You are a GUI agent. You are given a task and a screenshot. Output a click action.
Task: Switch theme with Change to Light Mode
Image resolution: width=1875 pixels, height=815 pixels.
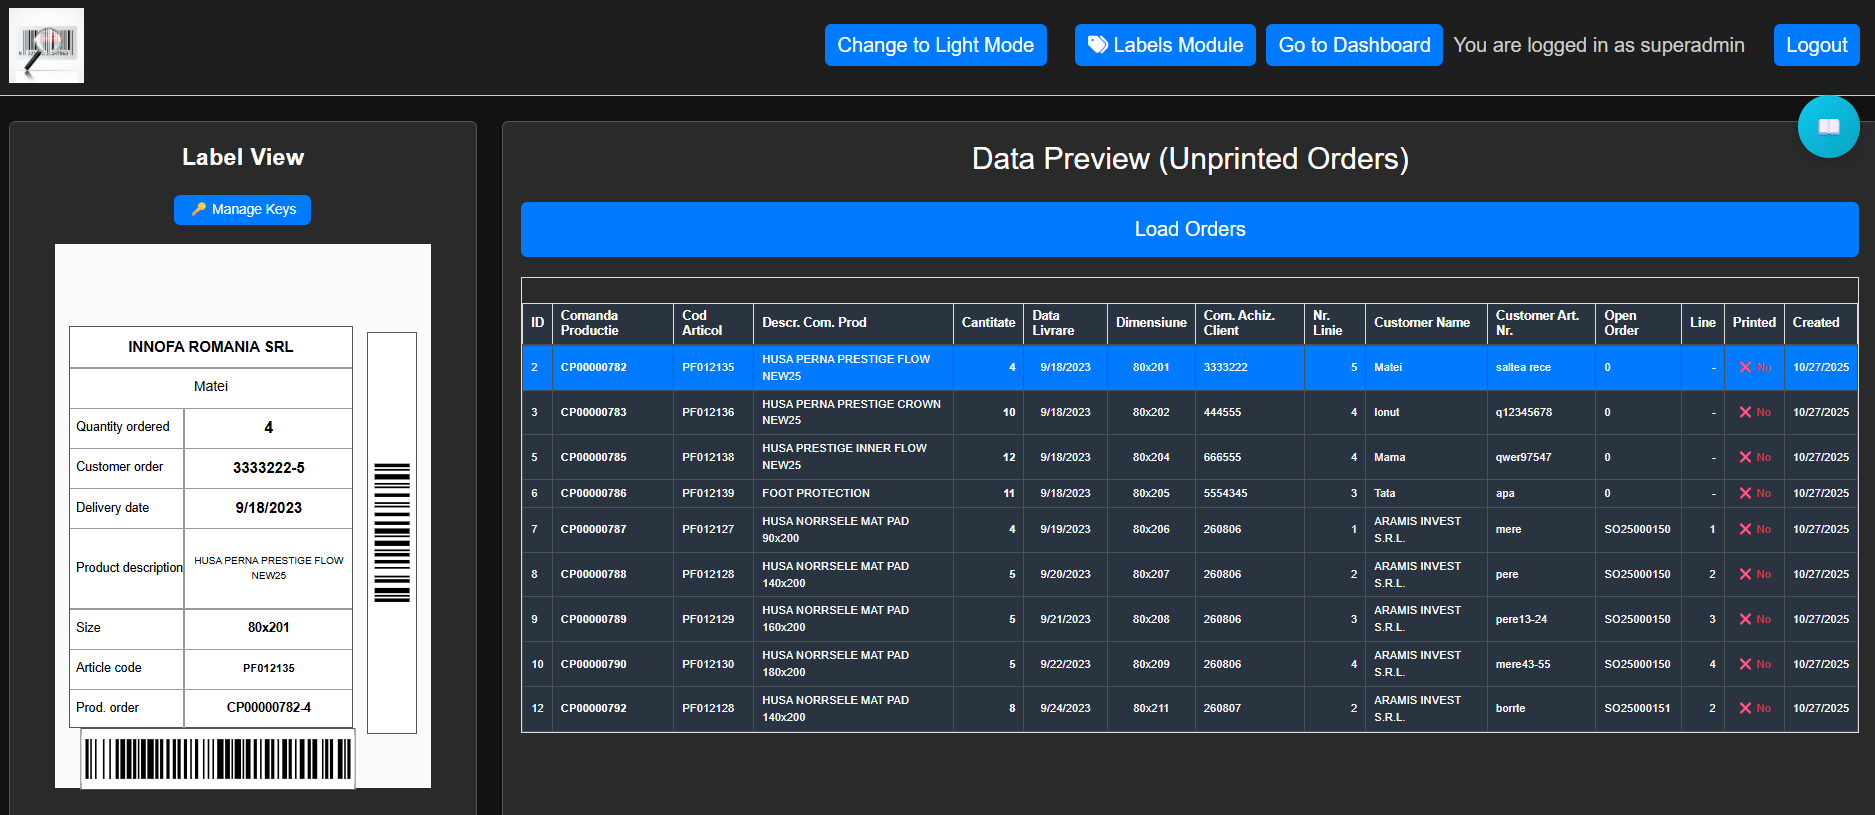[x=935, y=45]
